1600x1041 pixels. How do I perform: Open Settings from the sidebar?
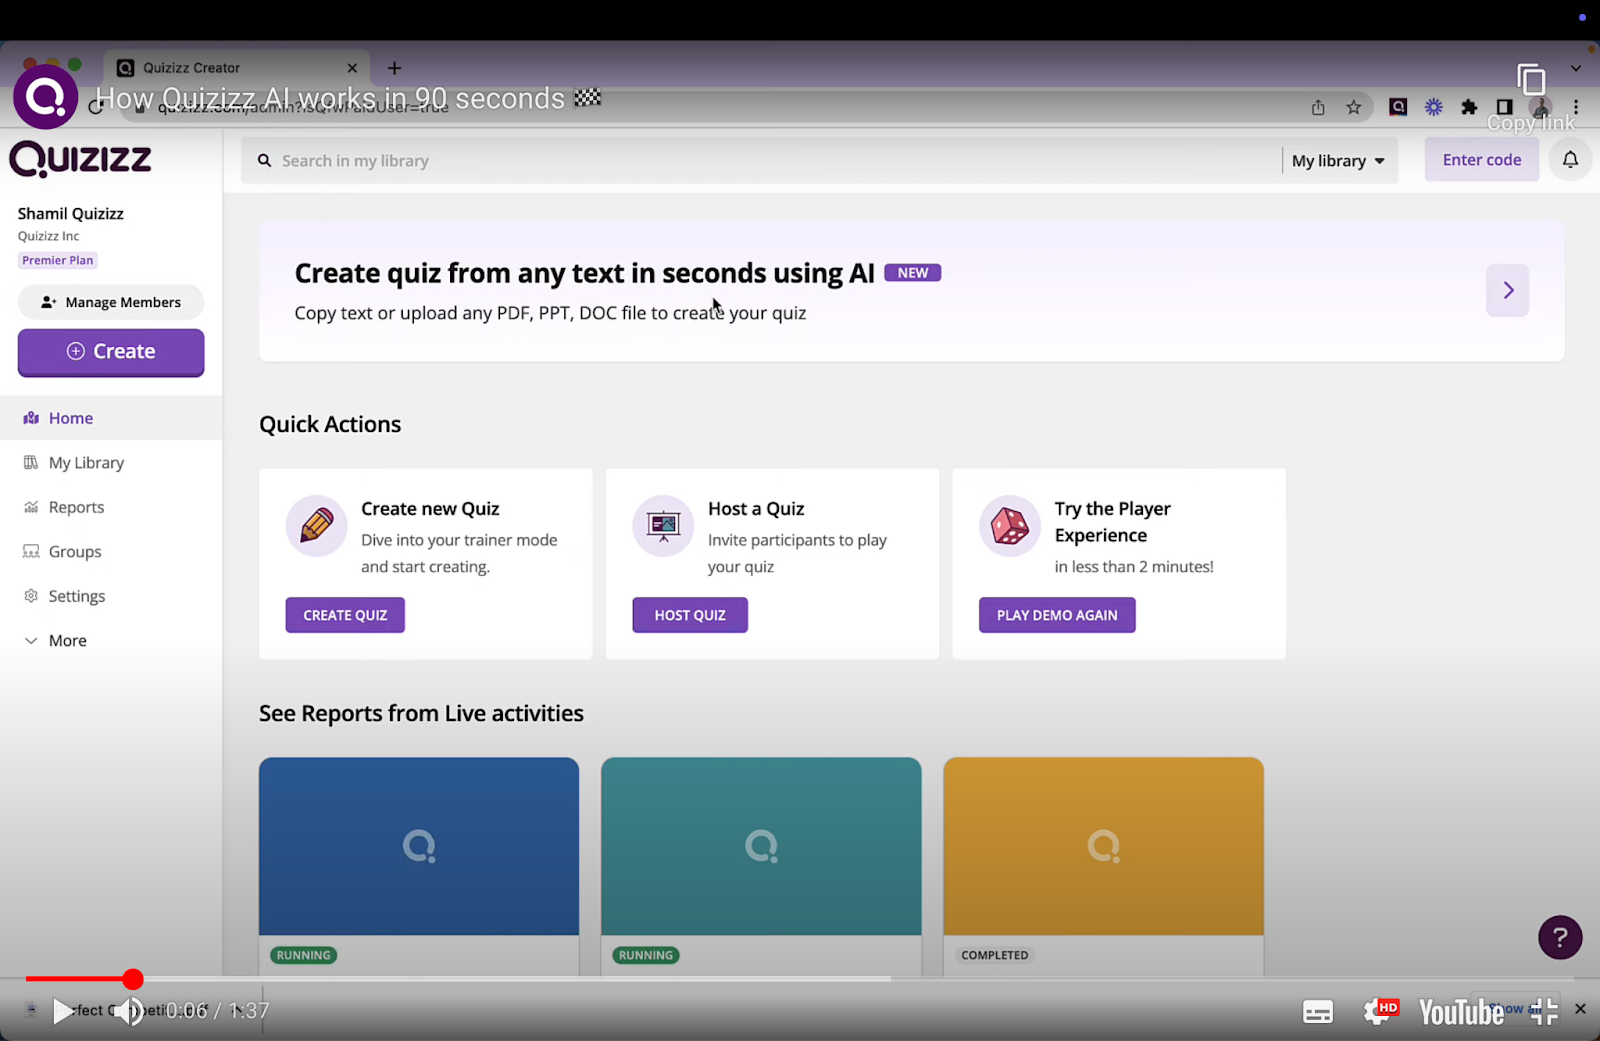(31, 596)
